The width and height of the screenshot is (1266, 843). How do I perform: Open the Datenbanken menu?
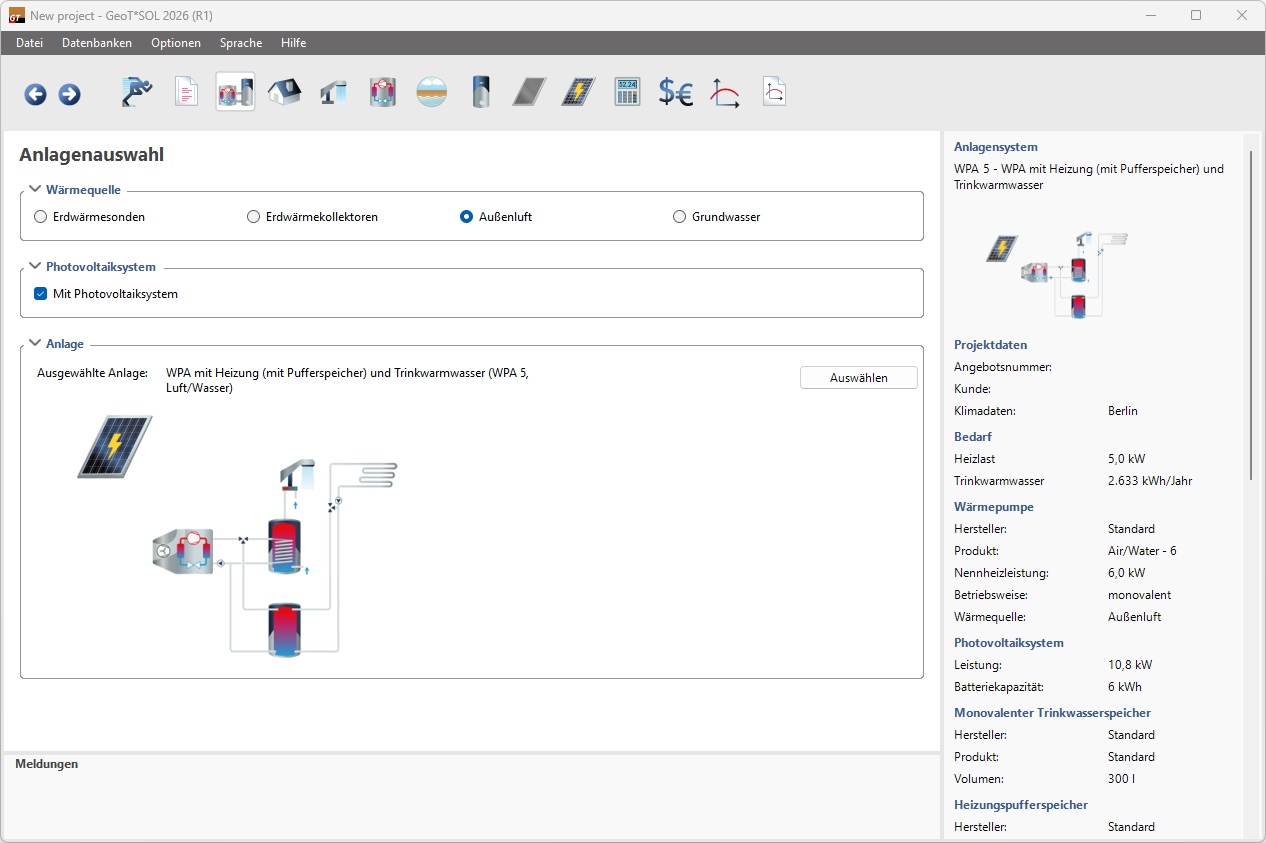coord(97,43)
